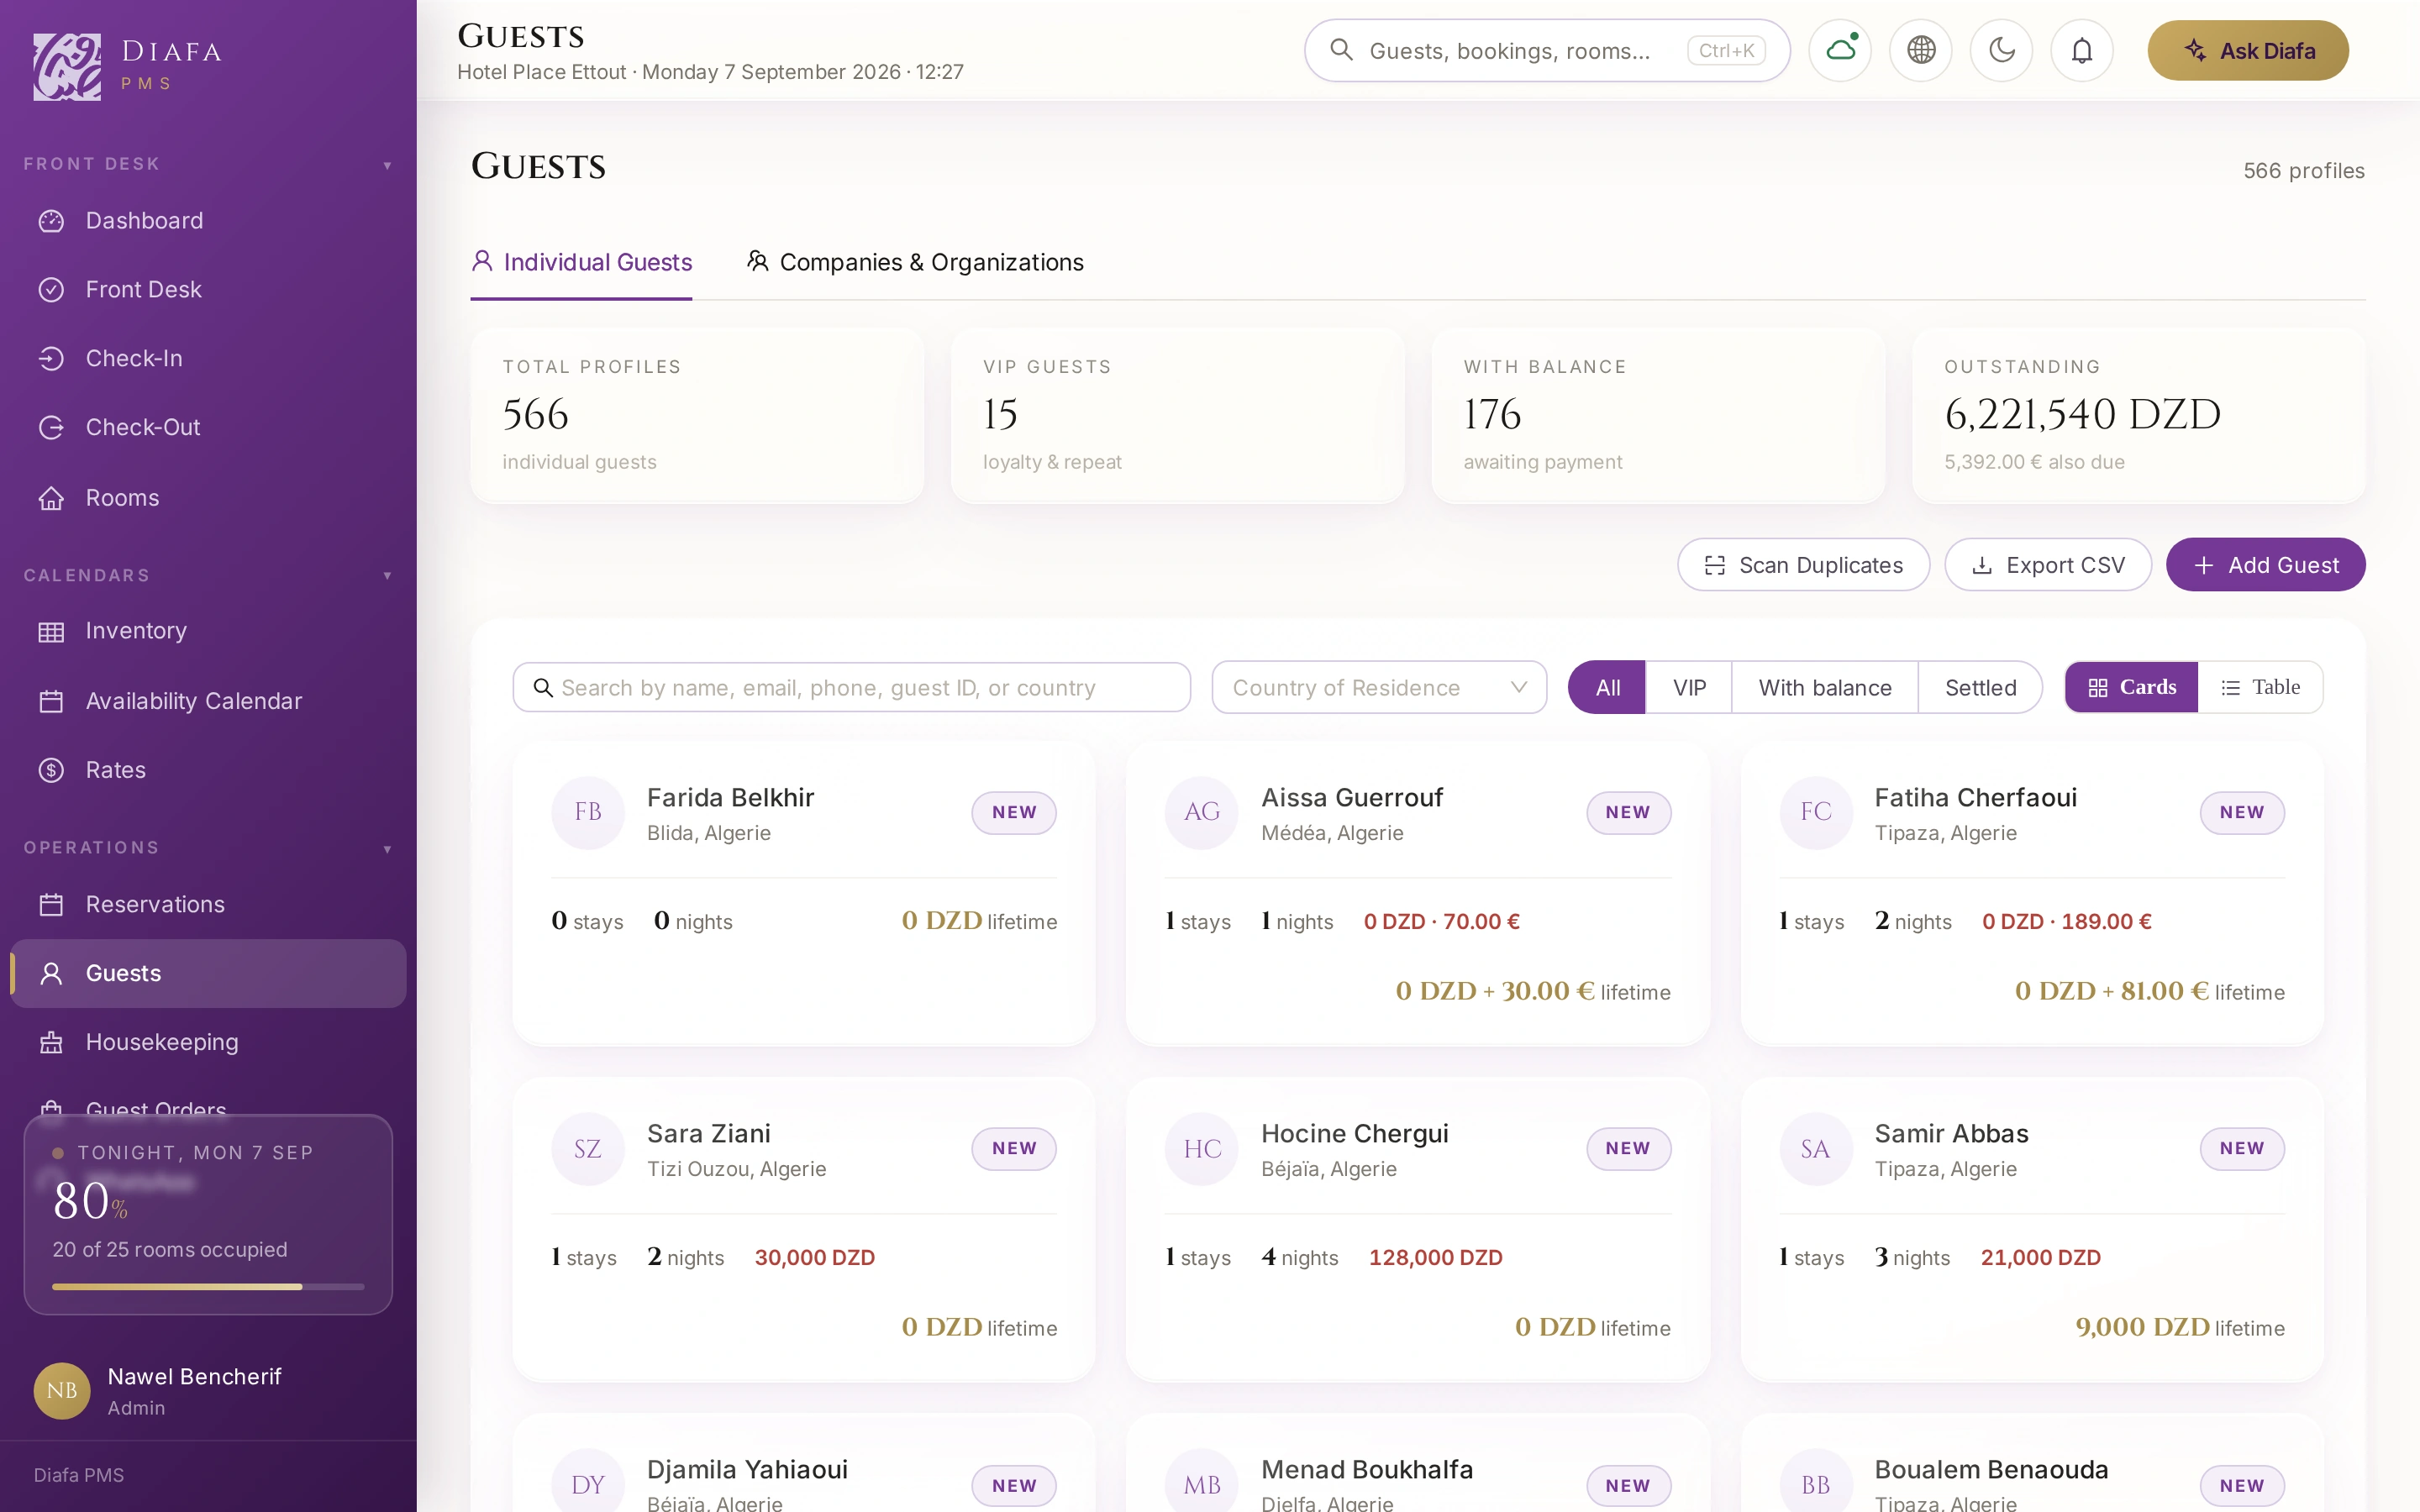The width and height of the screenshot is (2420, 1512).
Task: Select the All filter
Action: pos(1607,687)
